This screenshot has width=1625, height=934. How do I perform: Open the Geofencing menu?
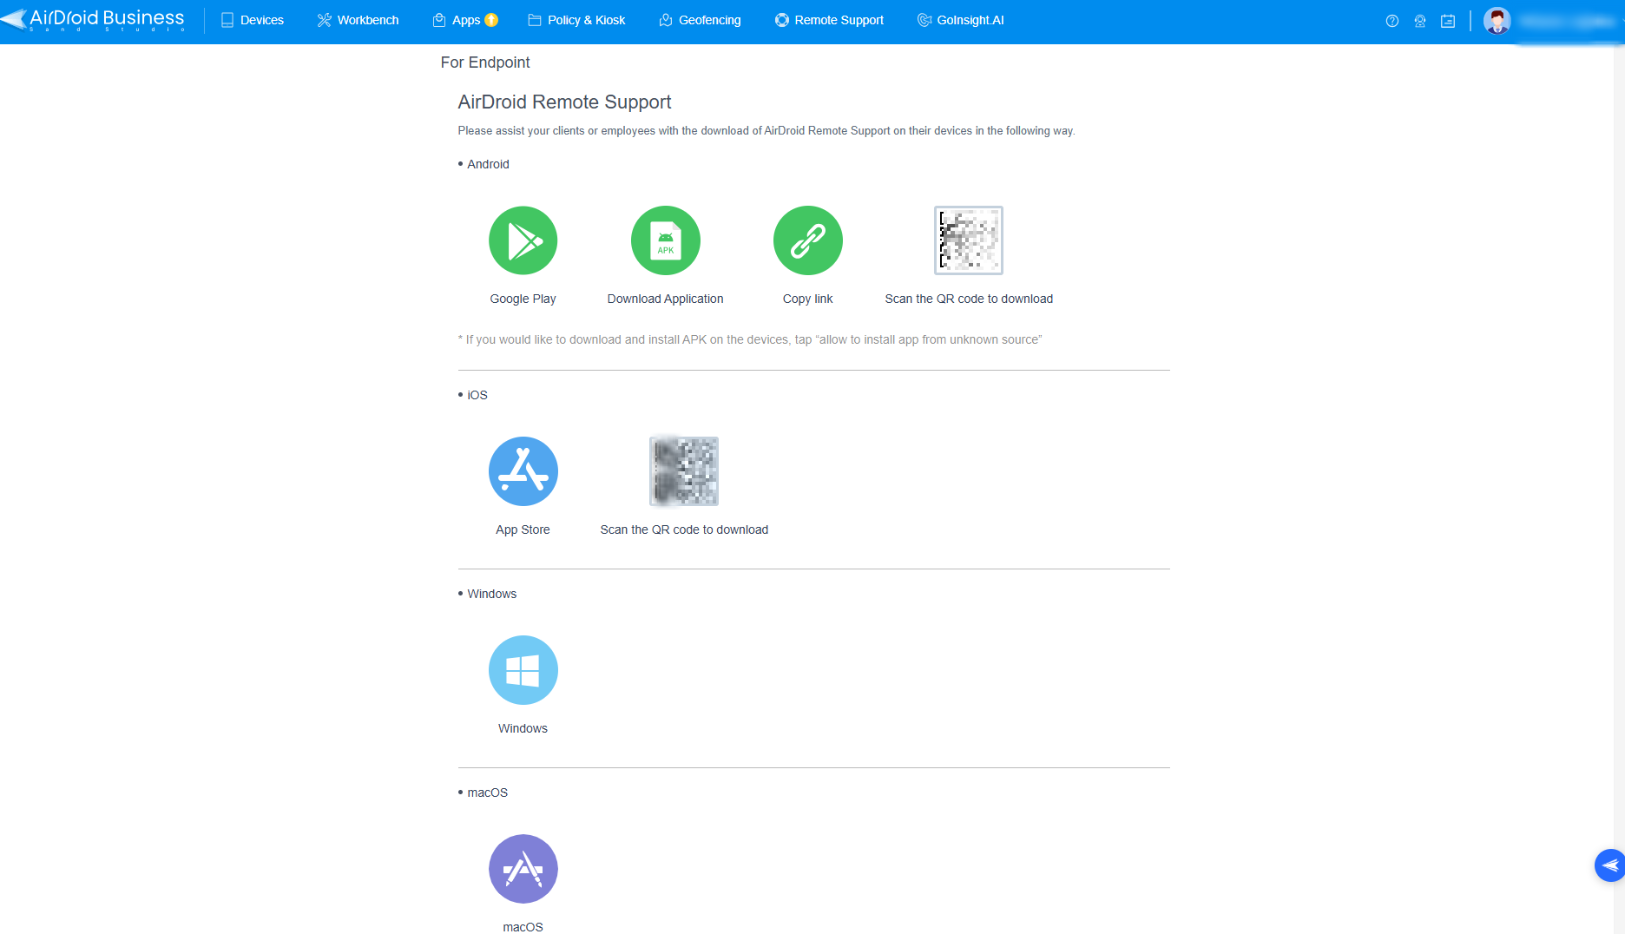point(700,20)
